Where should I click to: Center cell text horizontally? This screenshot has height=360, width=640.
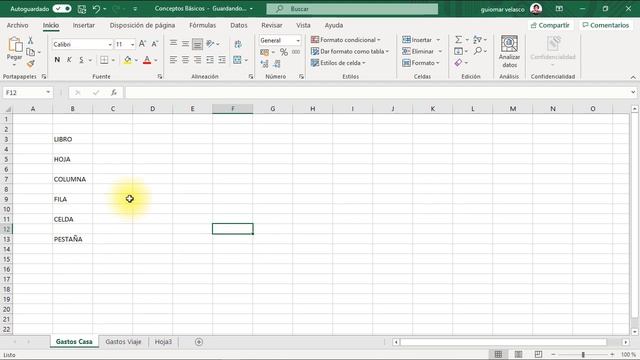[x=185, y=60]
